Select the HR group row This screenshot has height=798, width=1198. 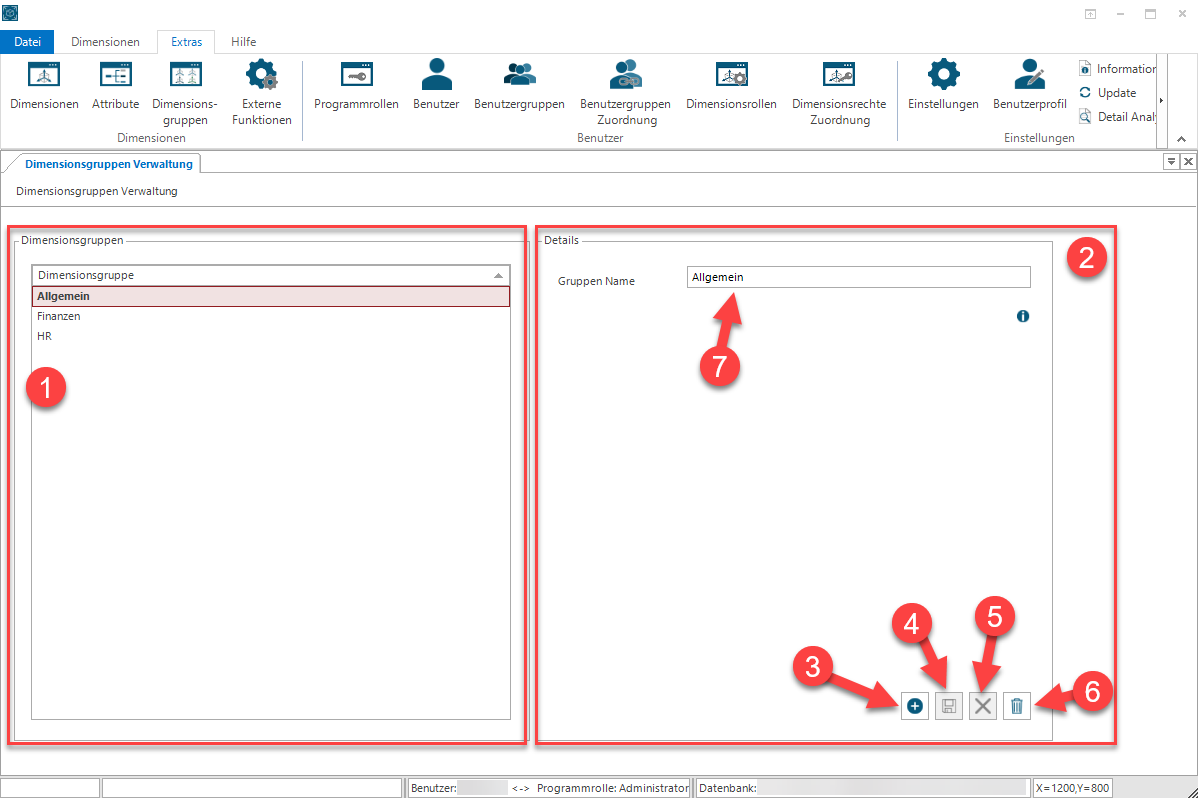point(270,336)
